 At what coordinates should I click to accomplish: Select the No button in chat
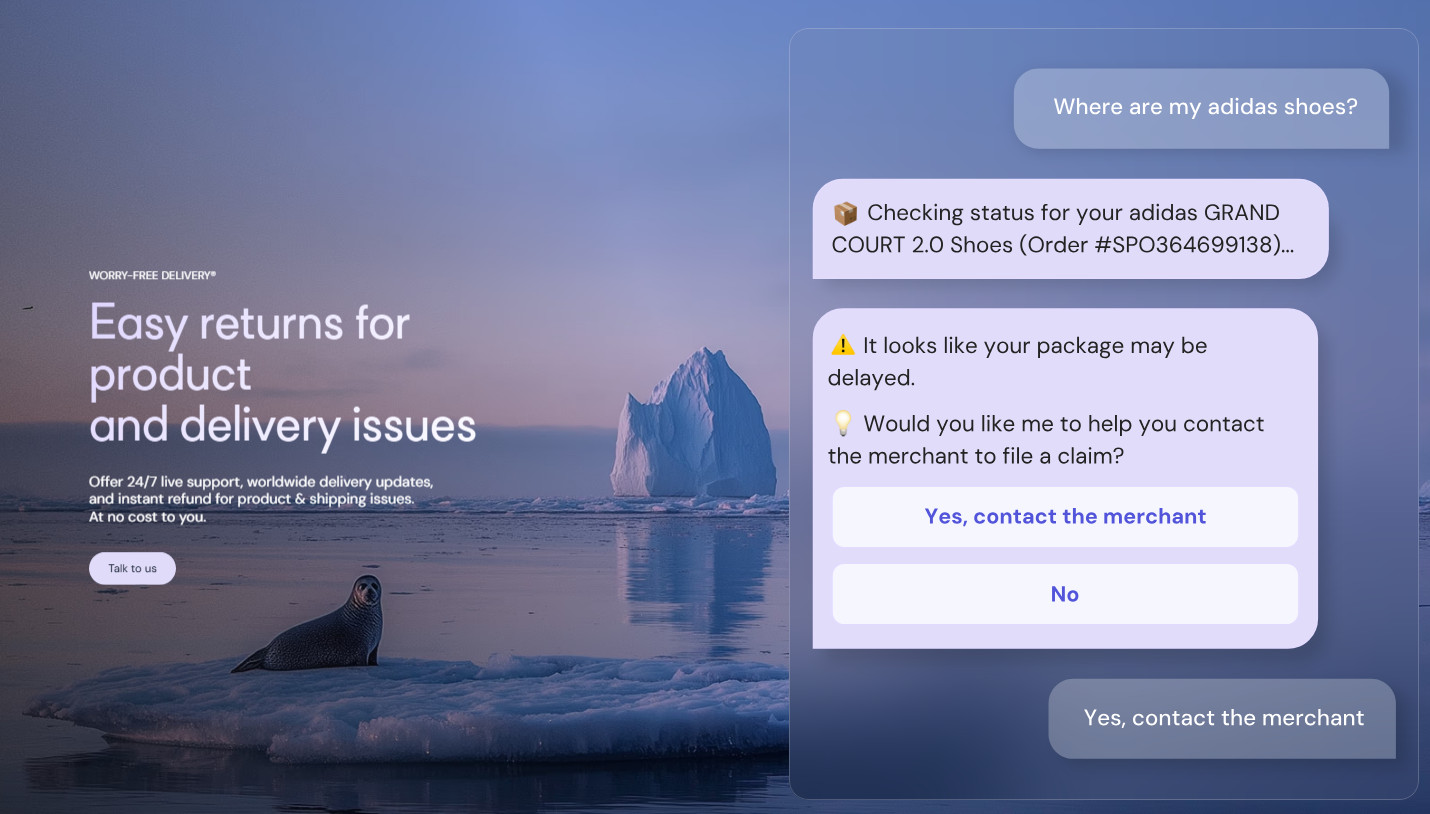(x=1065, y=594)
